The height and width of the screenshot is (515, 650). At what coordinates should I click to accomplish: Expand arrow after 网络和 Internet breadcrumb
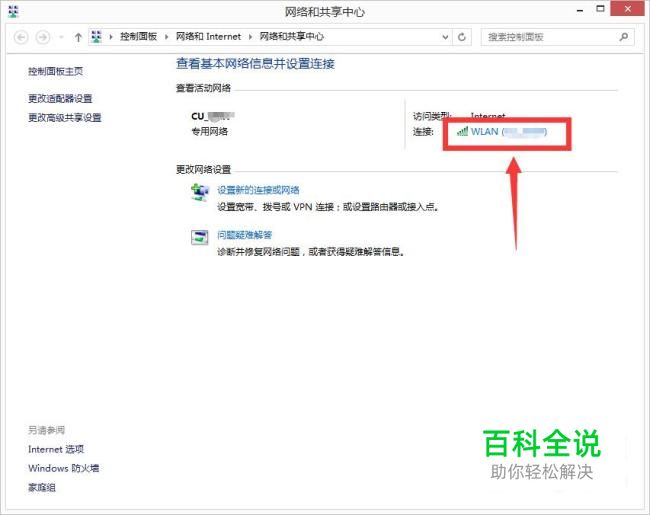click(x=250, y=37)
